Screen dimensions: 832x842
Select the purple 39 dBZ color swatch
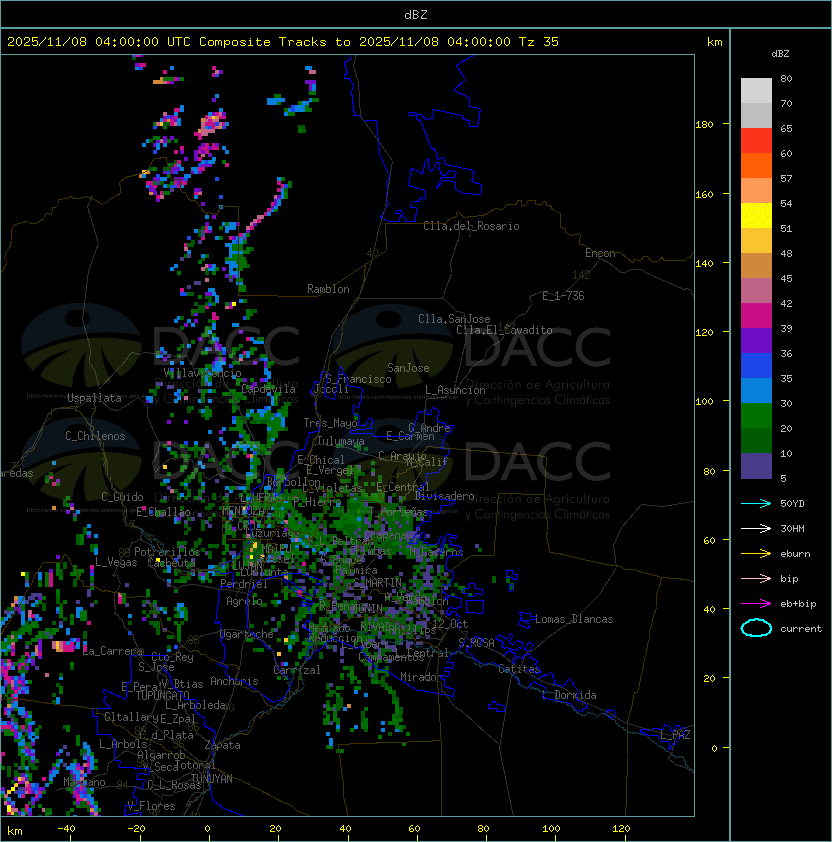(x=756, y=340)
